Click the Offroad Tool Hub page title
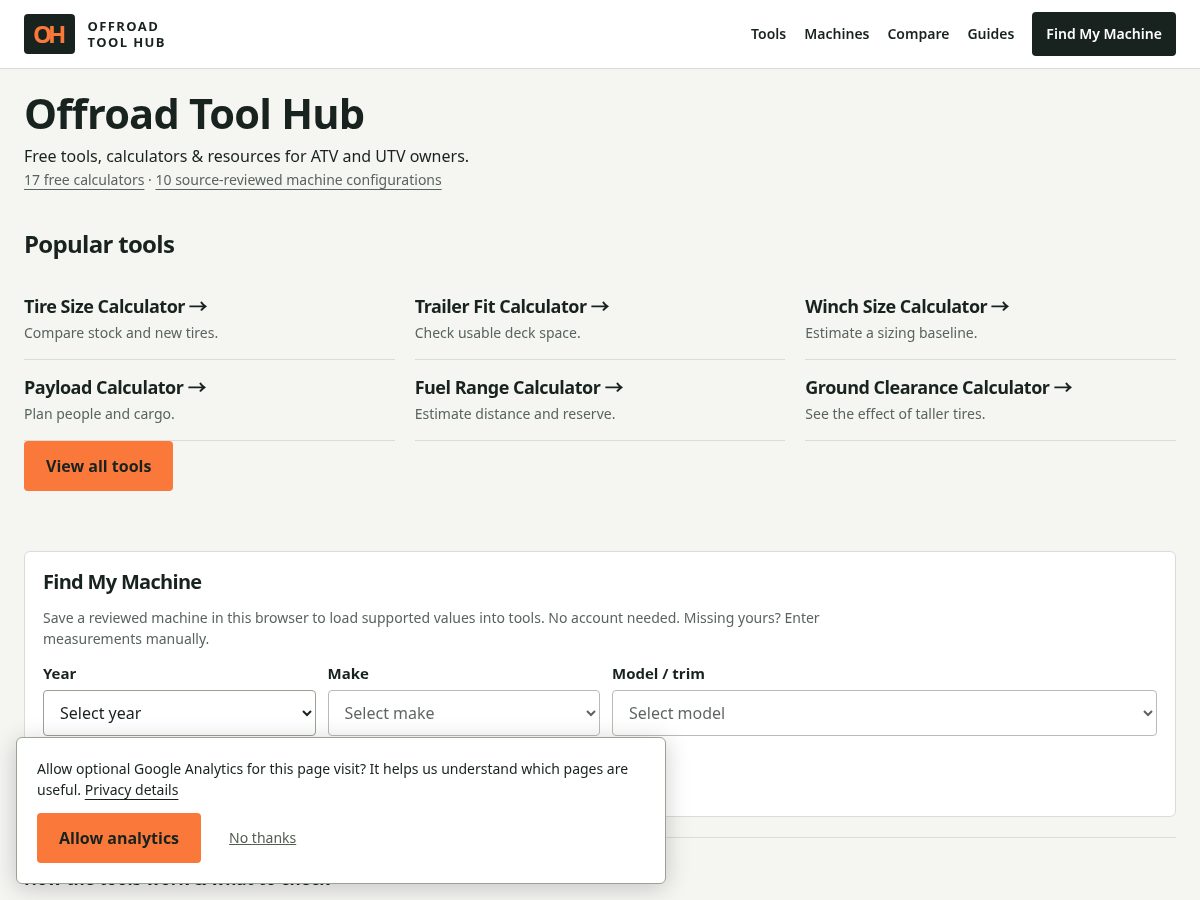 tap(194, 114)
